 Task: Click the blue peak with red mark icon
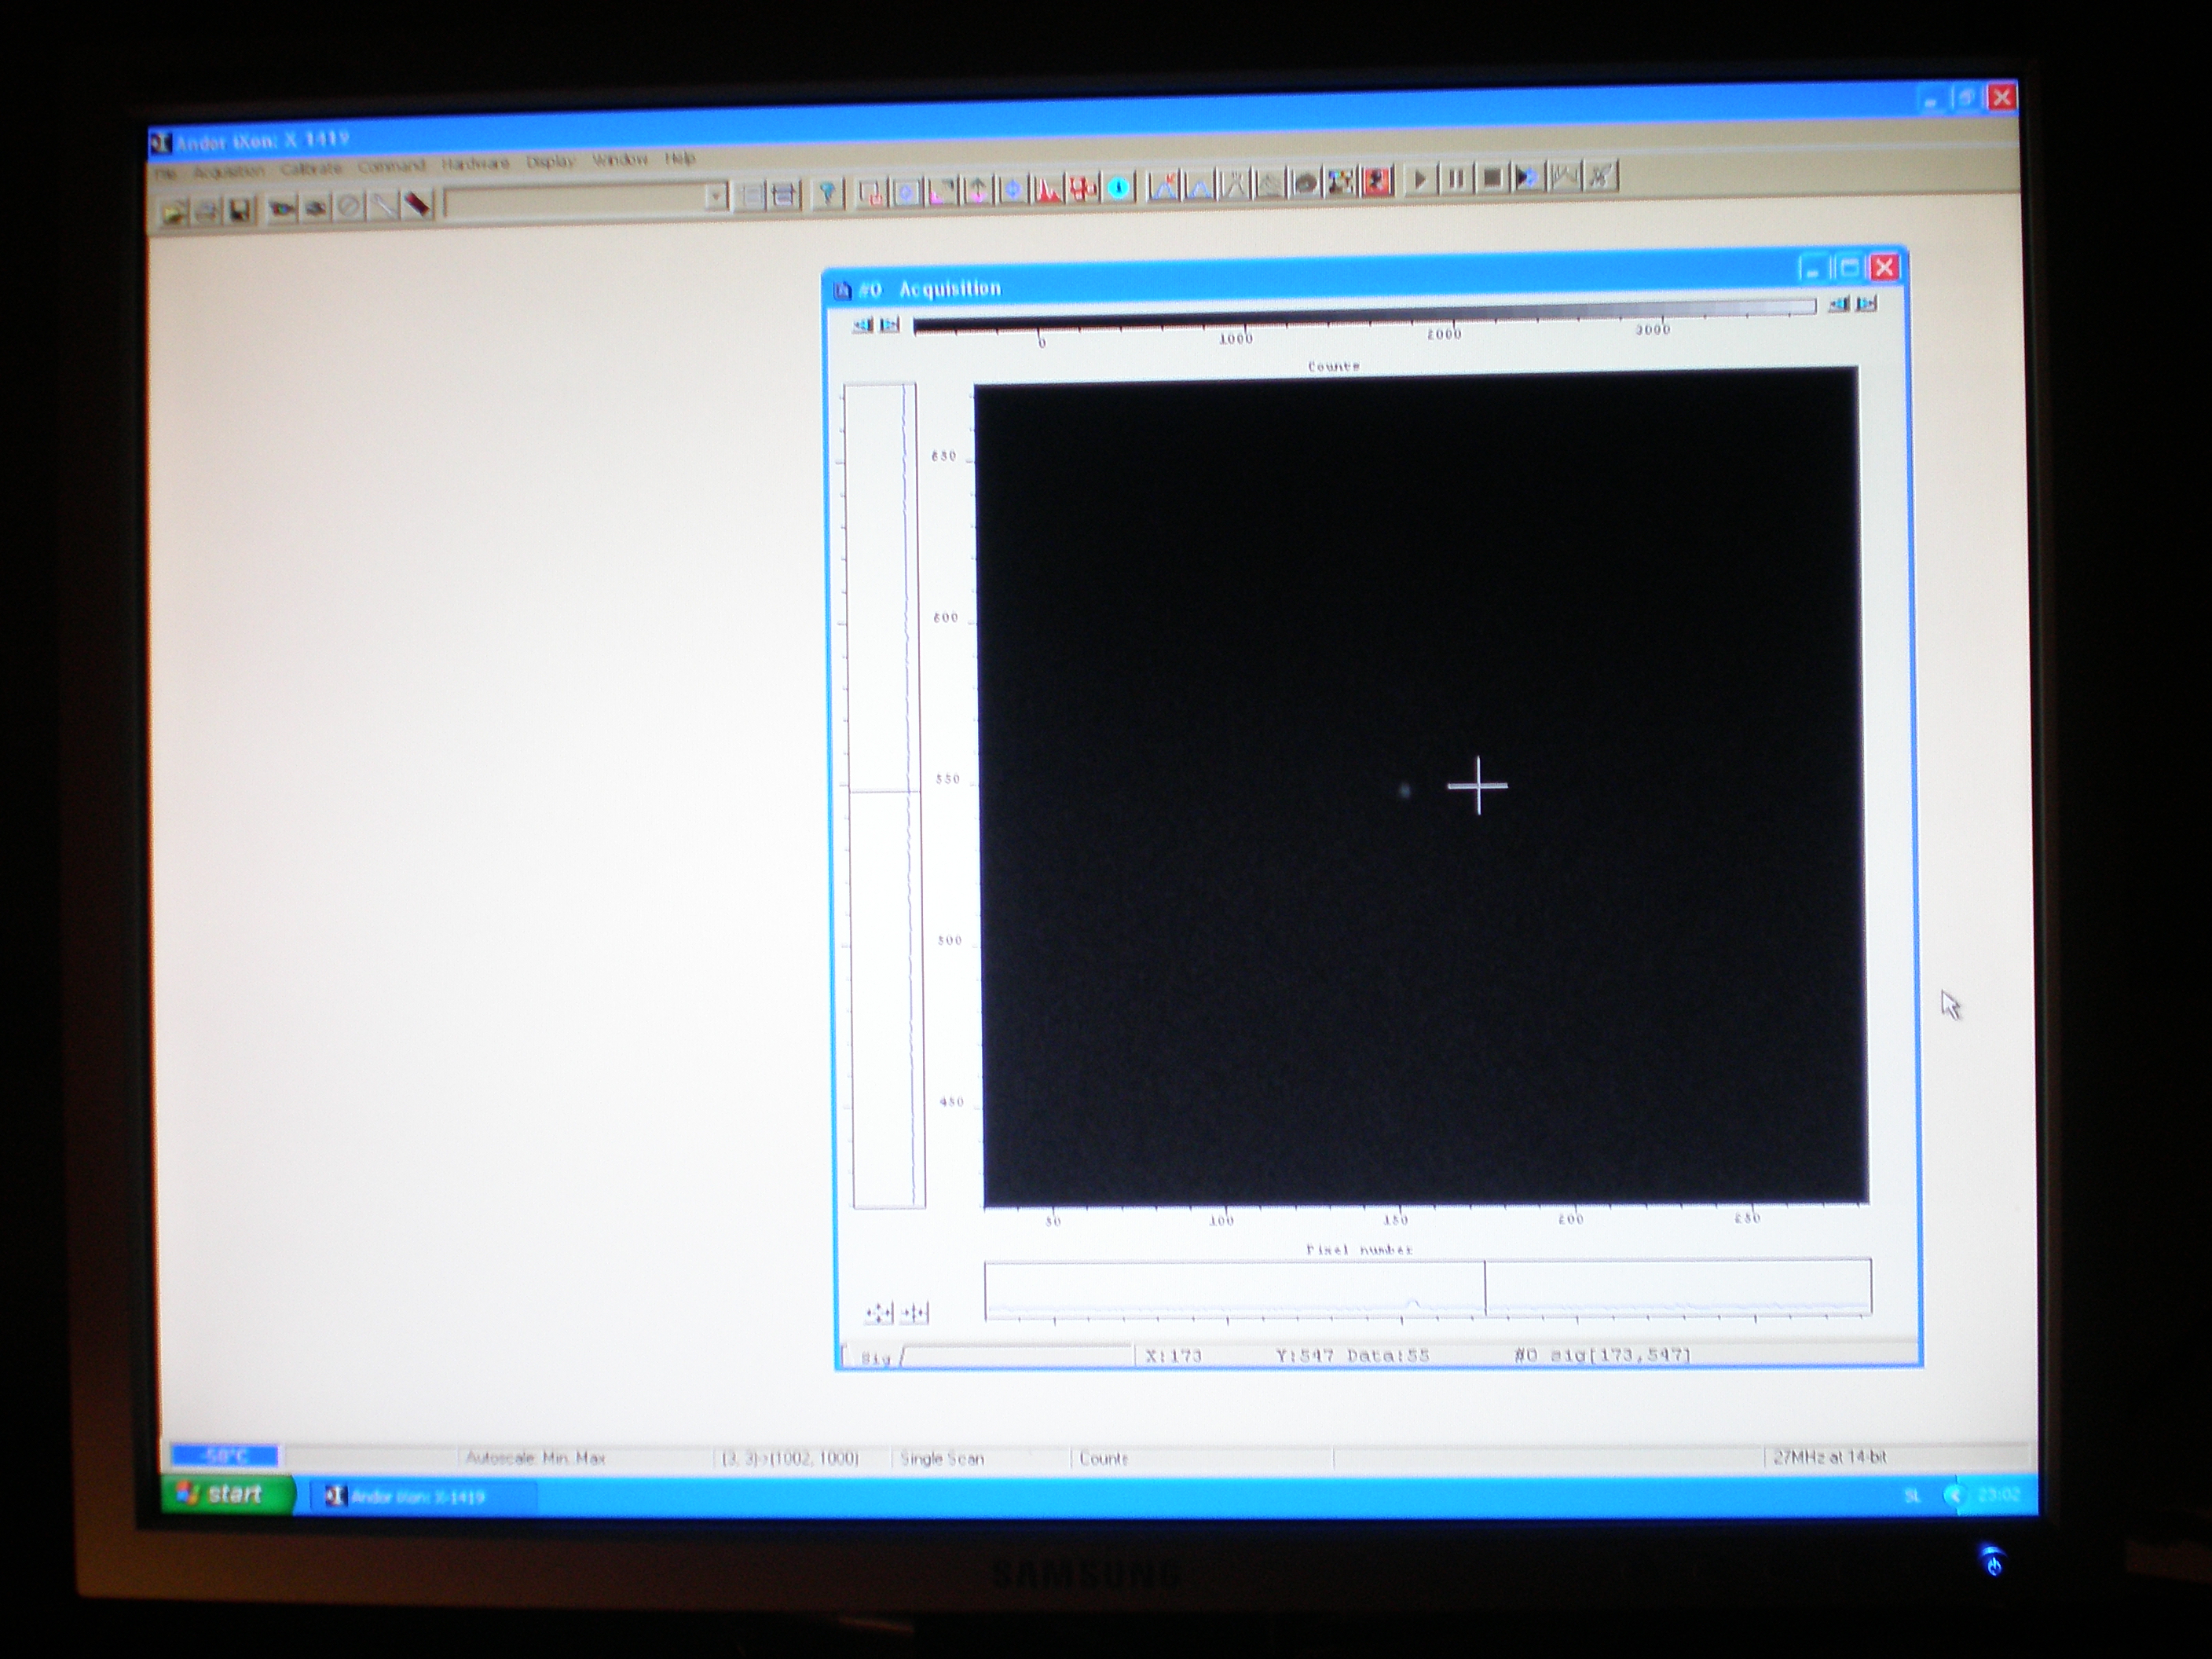[x=1163, y=185]
